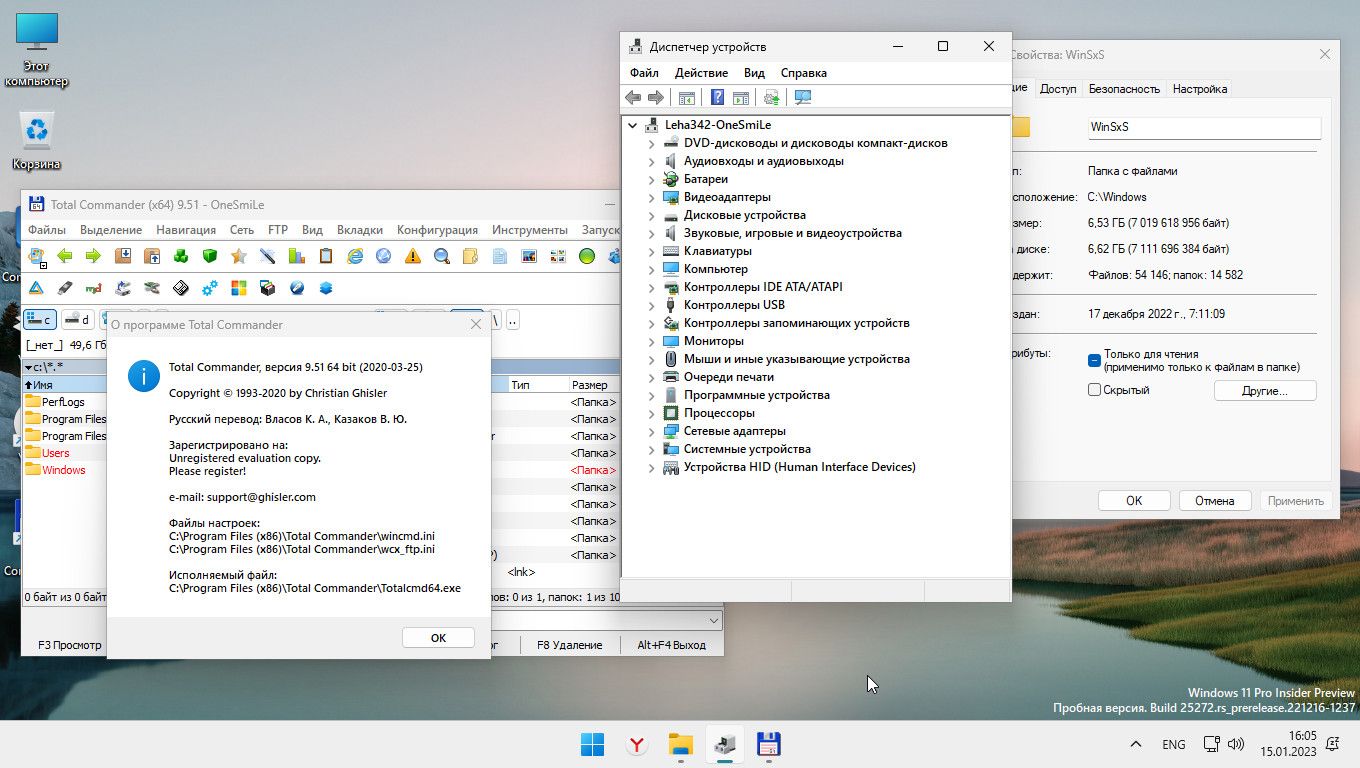The image size is (1360, 768).
Task: Open the Корзина desktop icon
Action: (37, 141)
